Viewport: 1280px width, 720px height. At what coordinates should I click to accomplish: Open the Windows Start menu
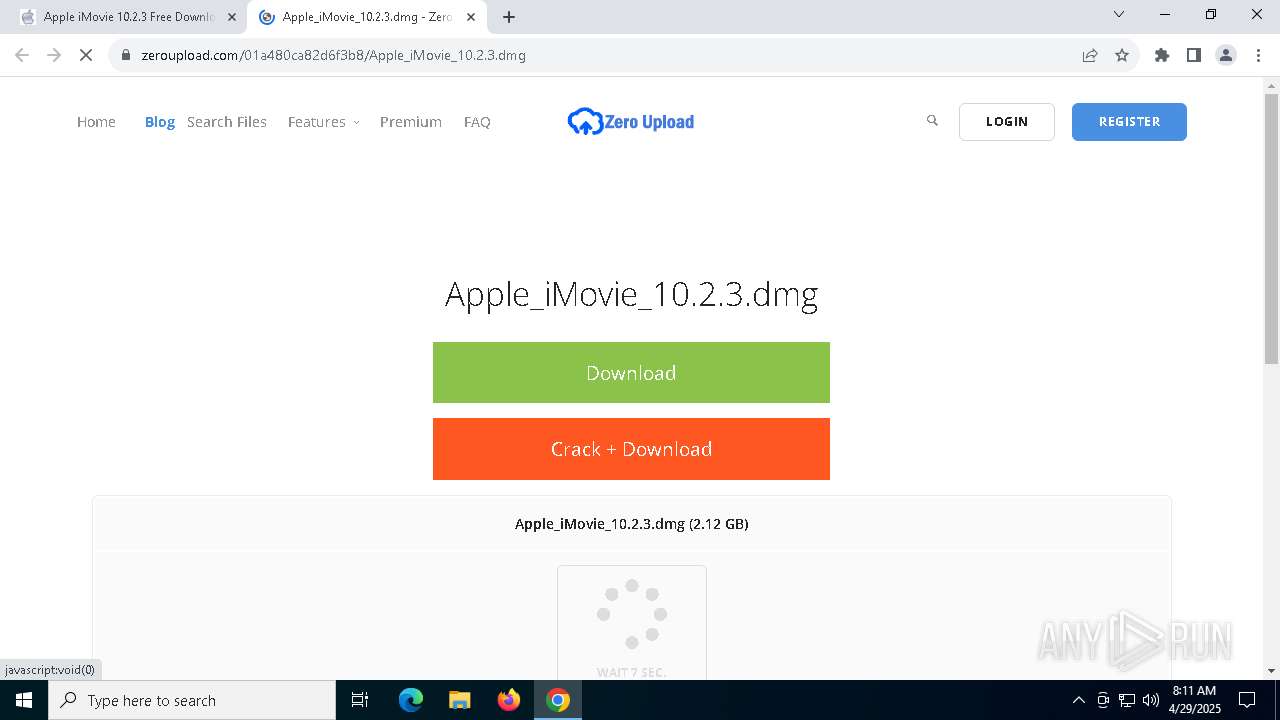(24, 700)
